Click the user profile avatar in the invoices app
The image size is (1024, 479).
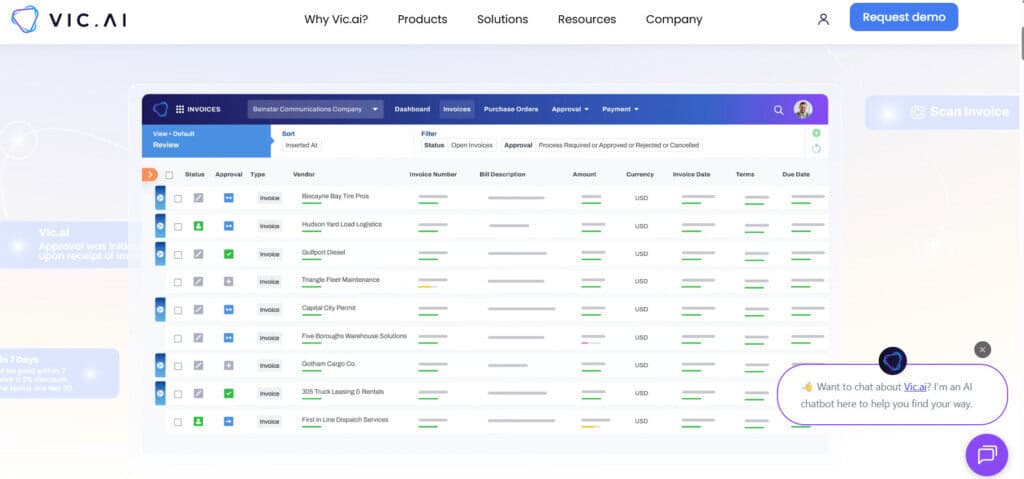click(803, 109)
